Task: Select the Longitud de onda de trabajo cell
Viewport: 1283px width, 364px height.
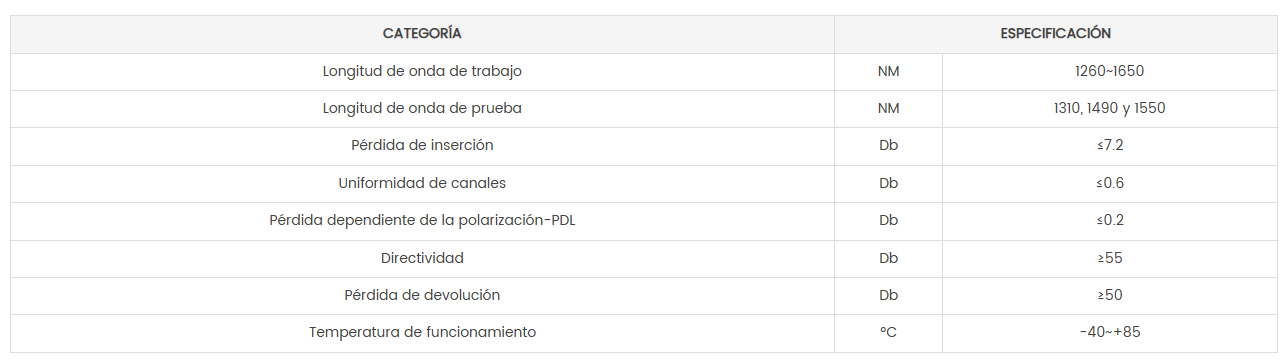Action: (x=422, y=72)
